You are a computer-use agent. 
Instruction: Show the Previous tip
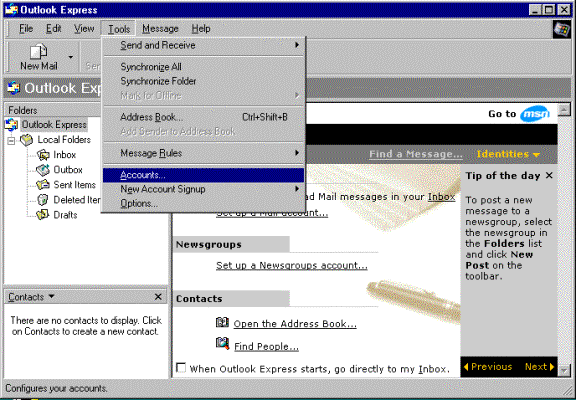488,367
